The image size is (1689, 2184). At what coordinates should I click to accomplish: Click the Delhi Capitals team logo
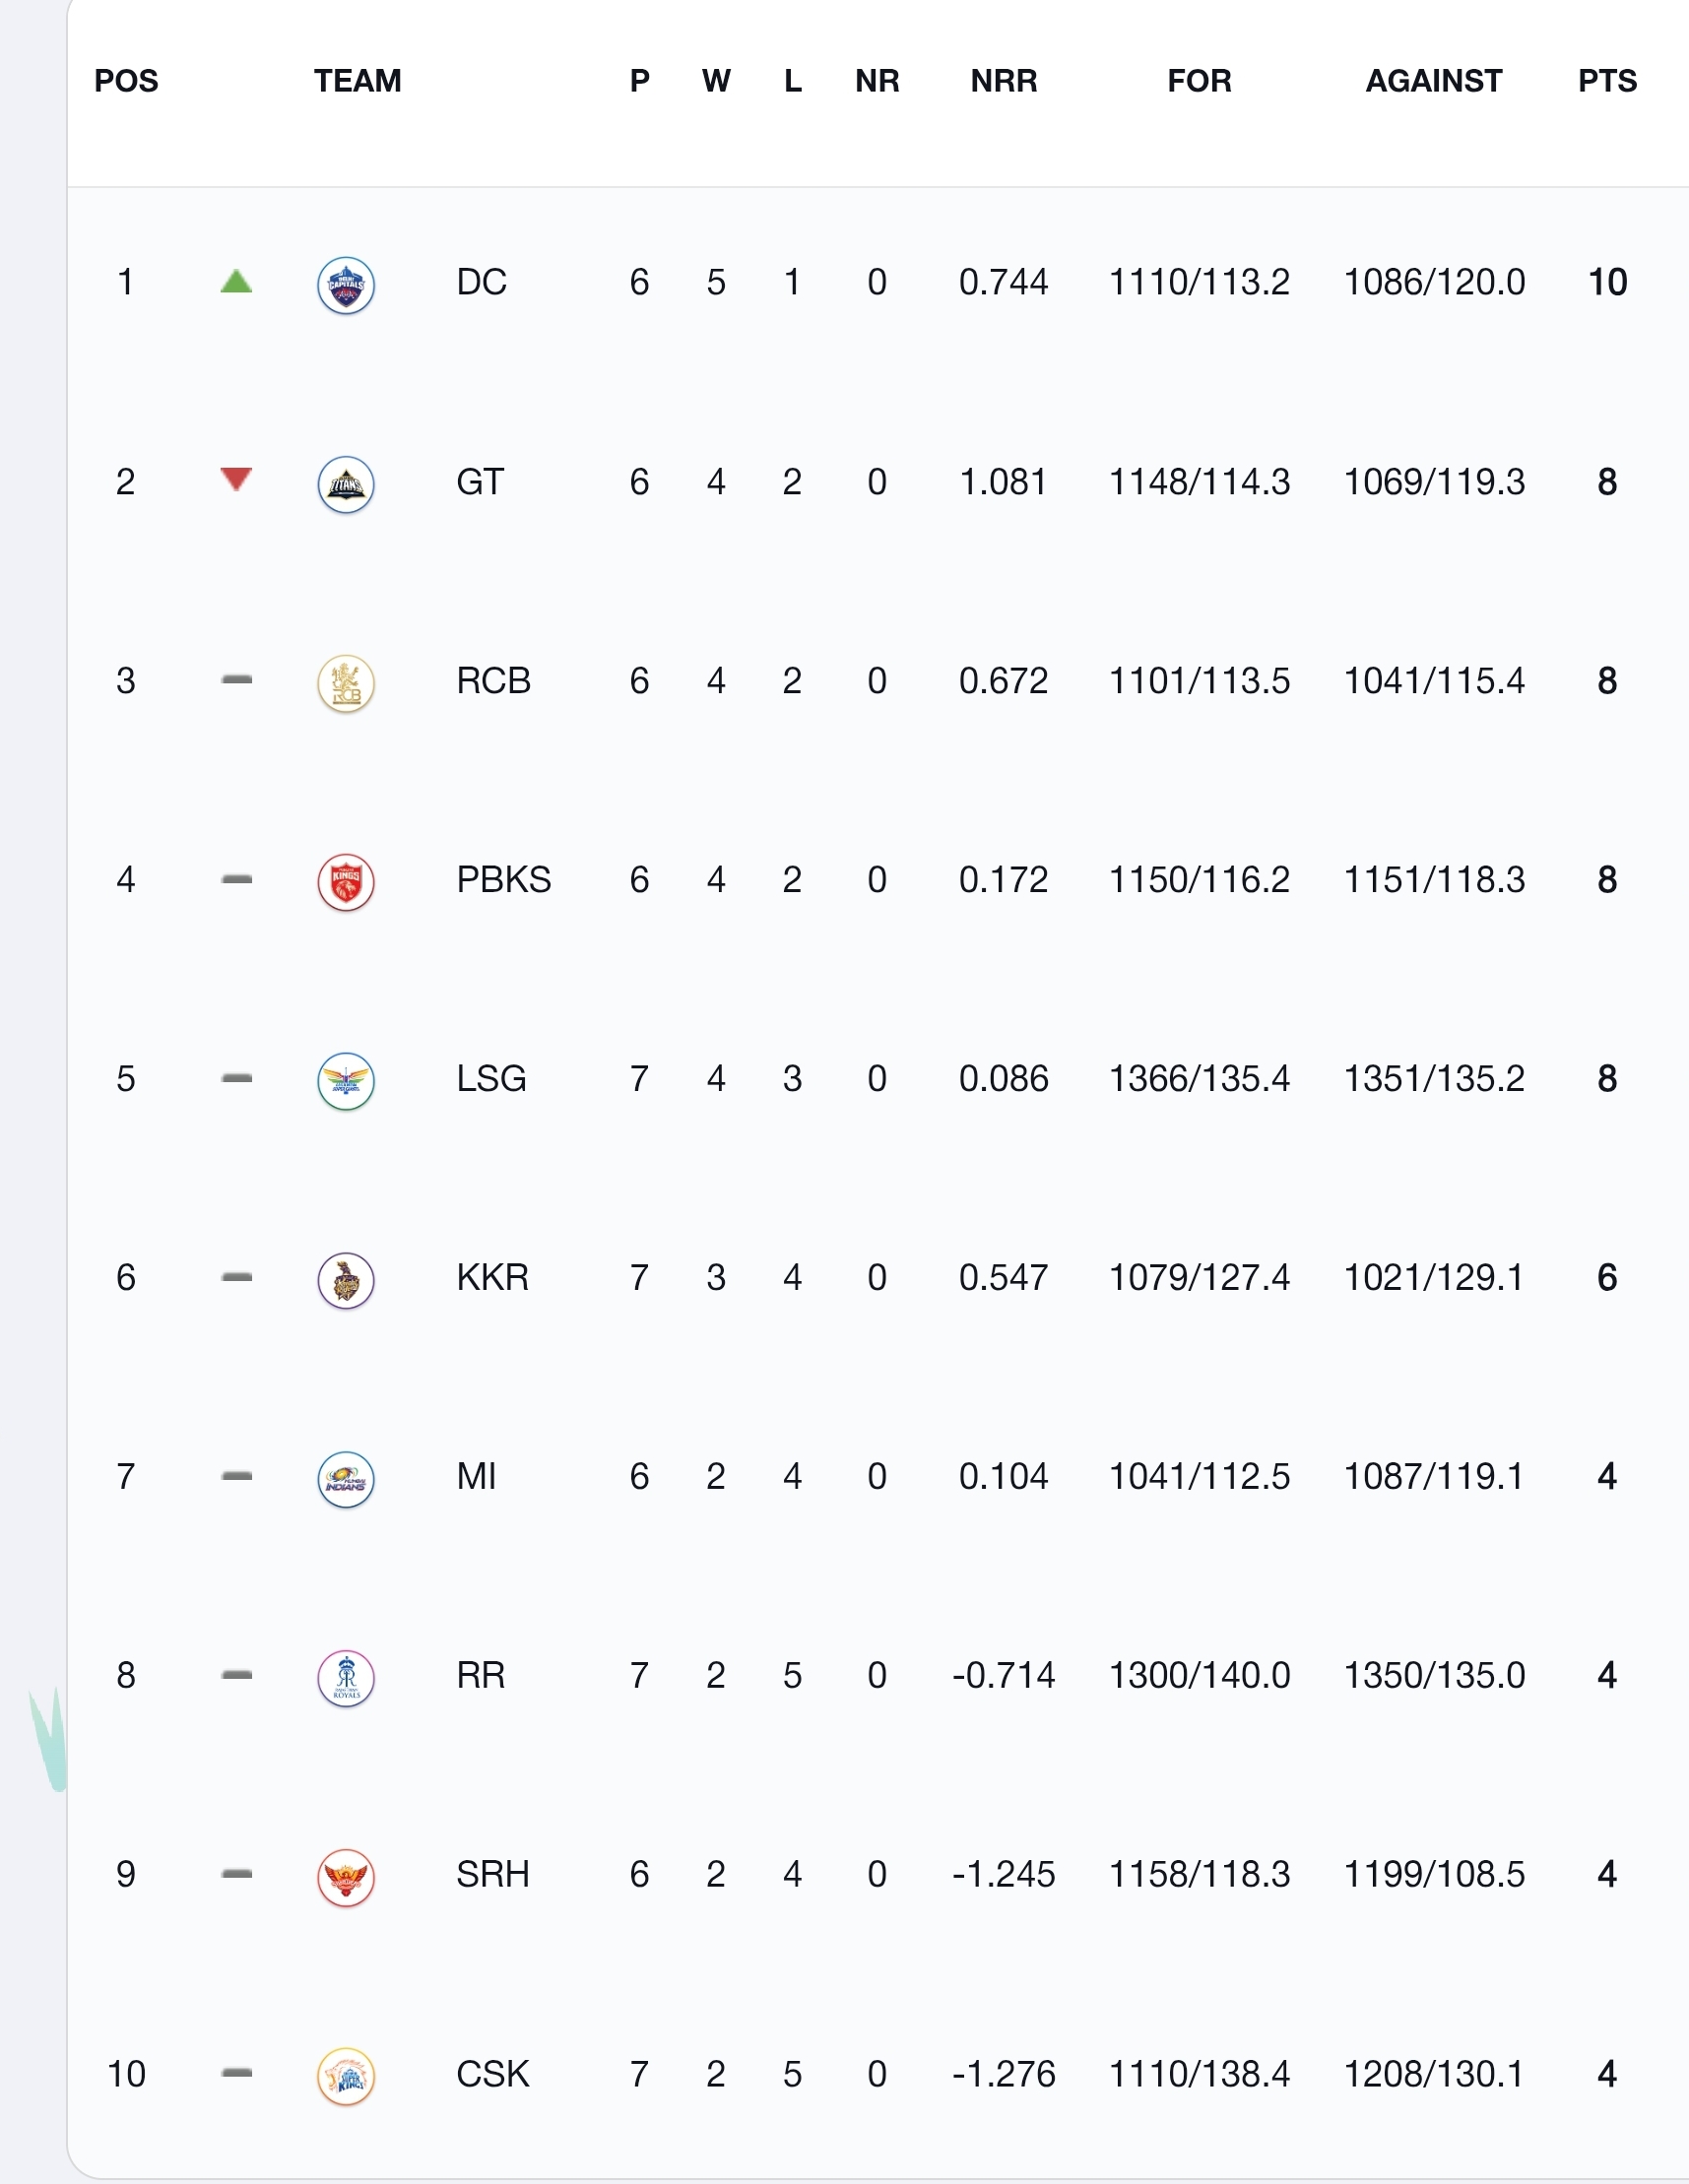click(x=346, y=285)
